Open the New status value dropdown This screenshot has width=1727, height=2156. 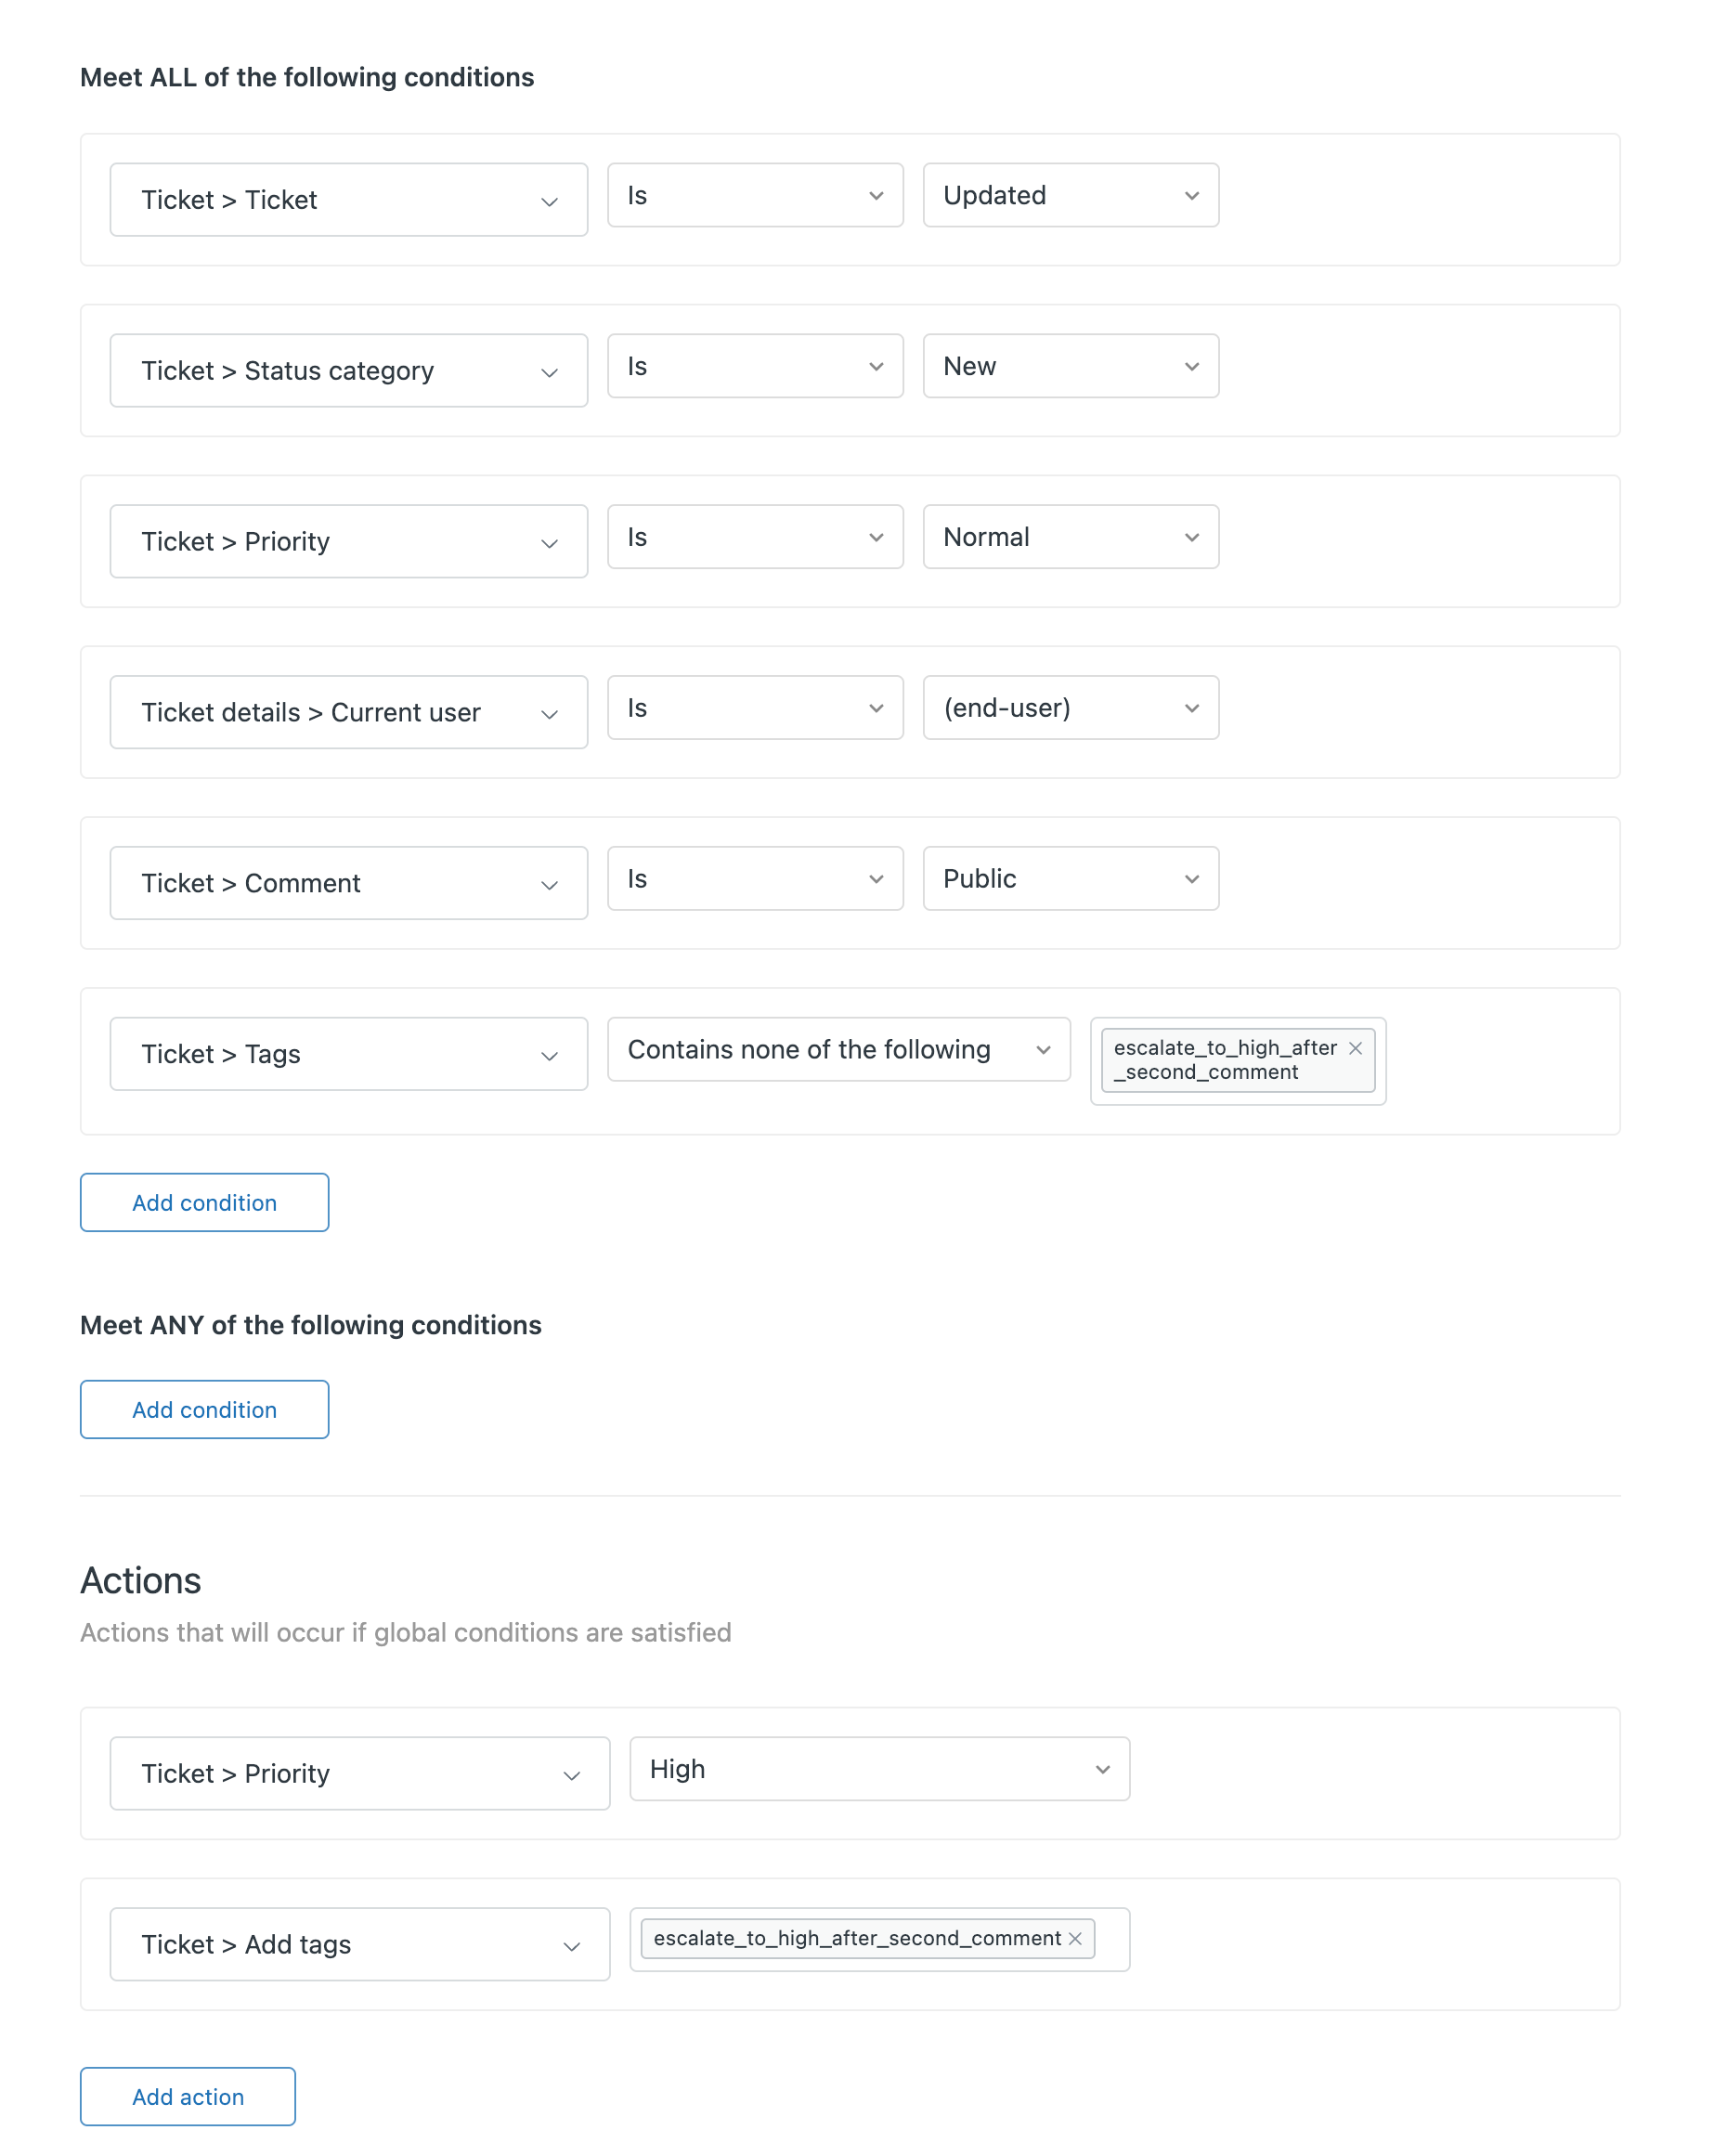click(x=1069, y=366)
